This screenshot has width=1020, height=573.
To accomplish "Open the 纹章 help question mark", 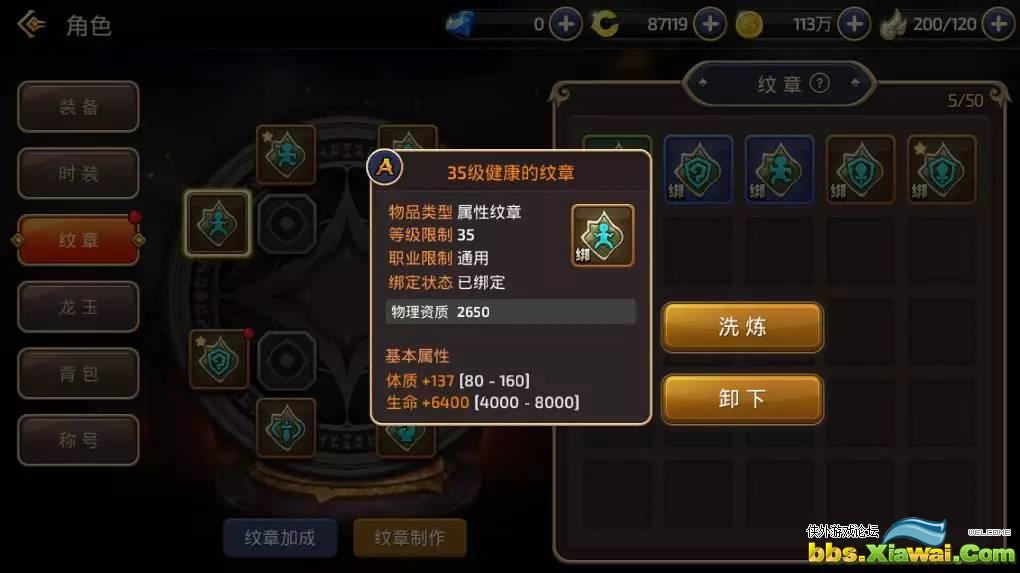I will coord(820,83).
